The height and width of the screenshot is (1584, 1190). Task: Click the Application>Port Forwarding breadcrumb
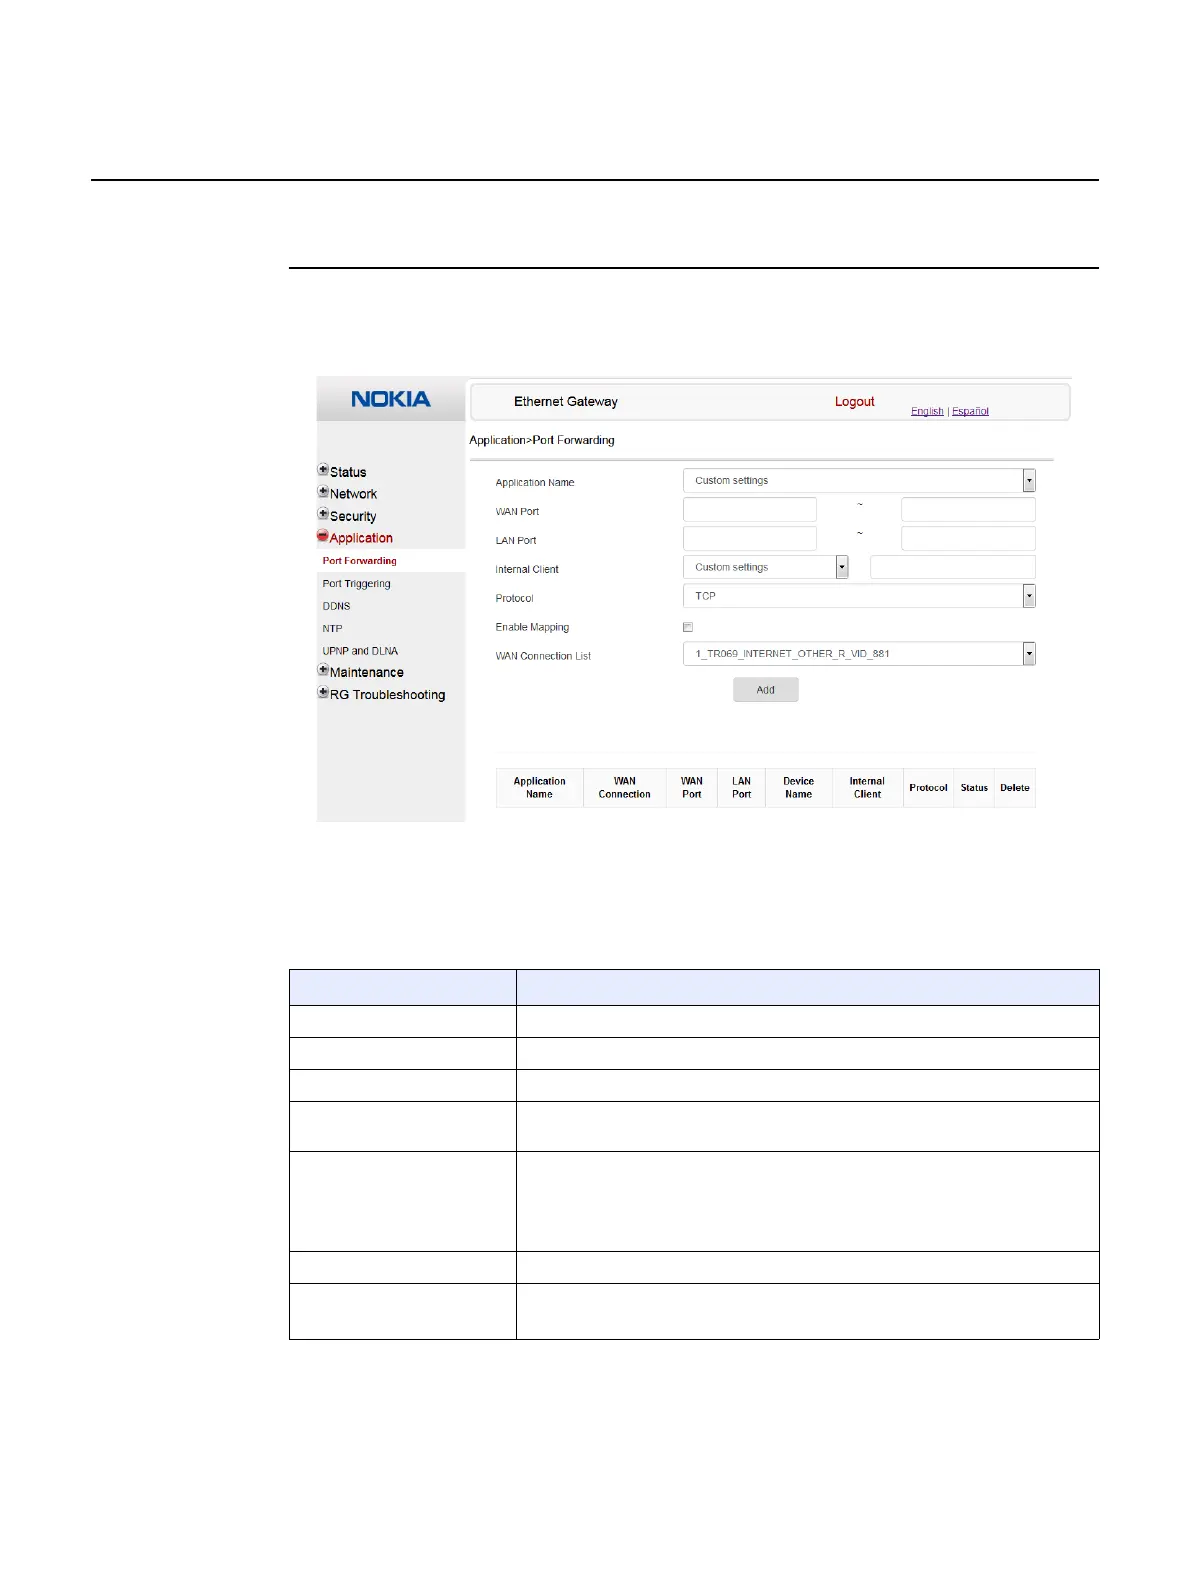(x=542, y=440)
